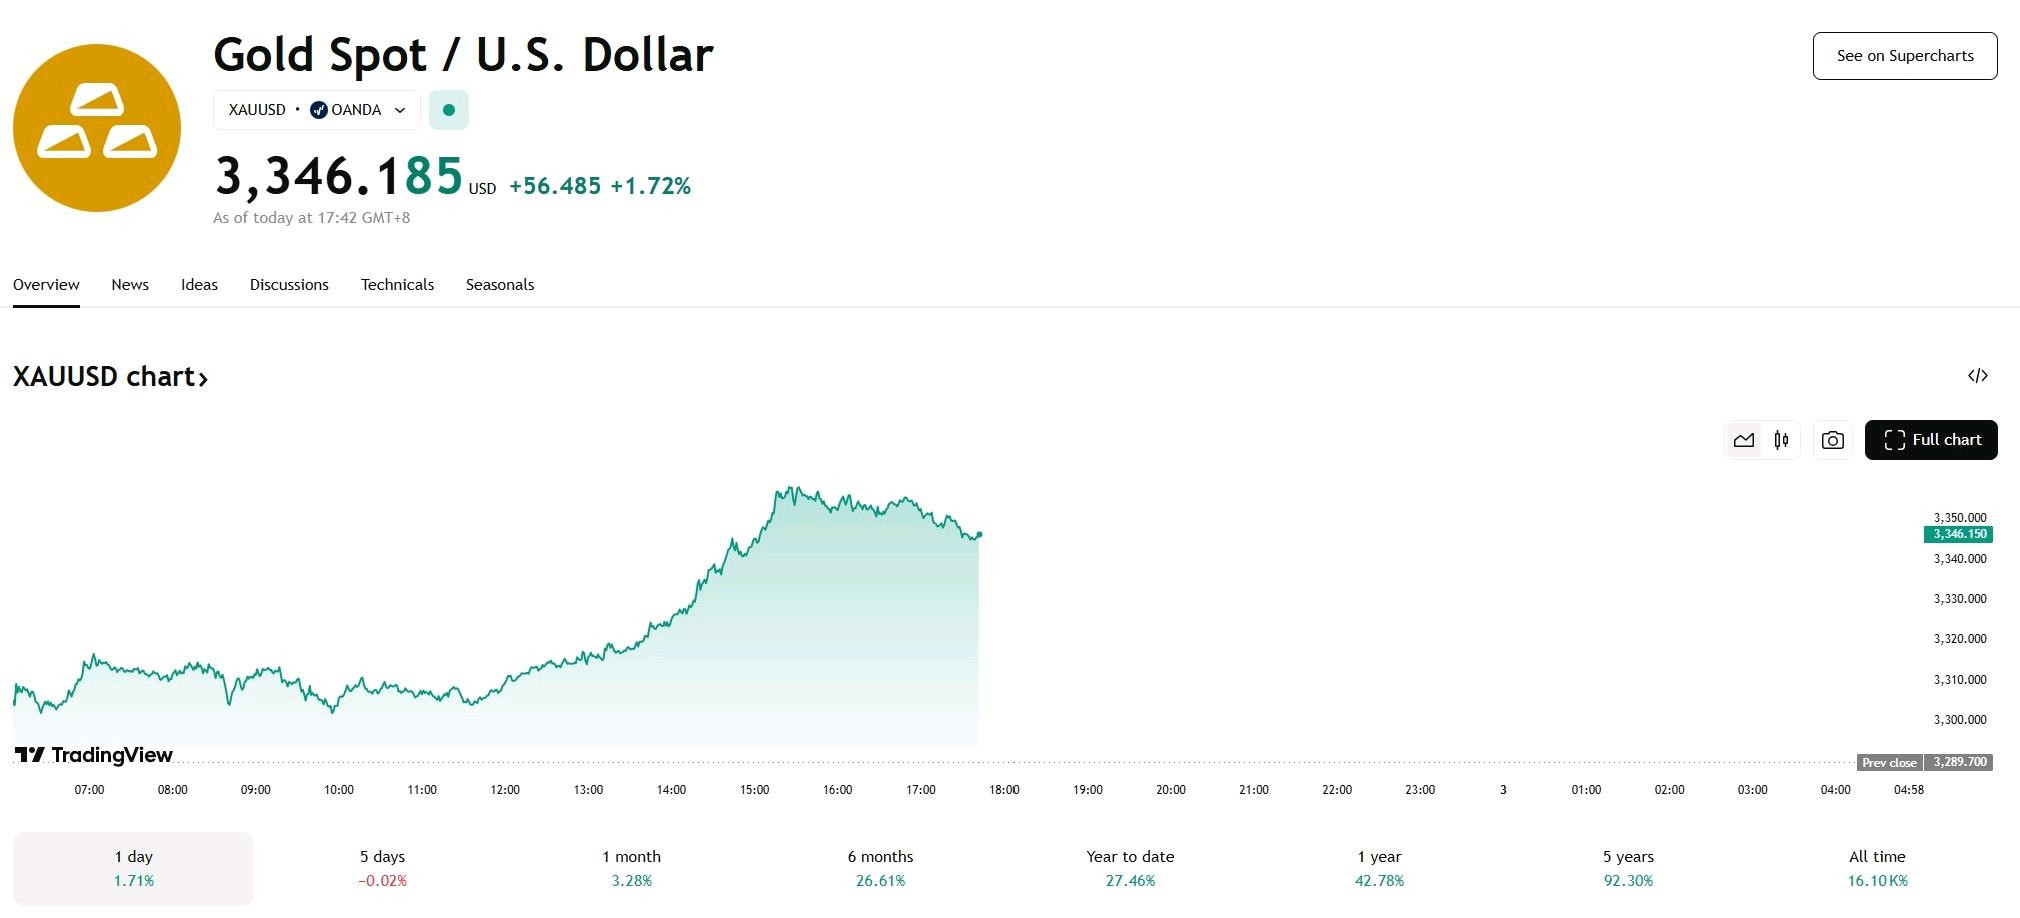Expand XAUUSD chart heading arrow

tap(203, 378)
